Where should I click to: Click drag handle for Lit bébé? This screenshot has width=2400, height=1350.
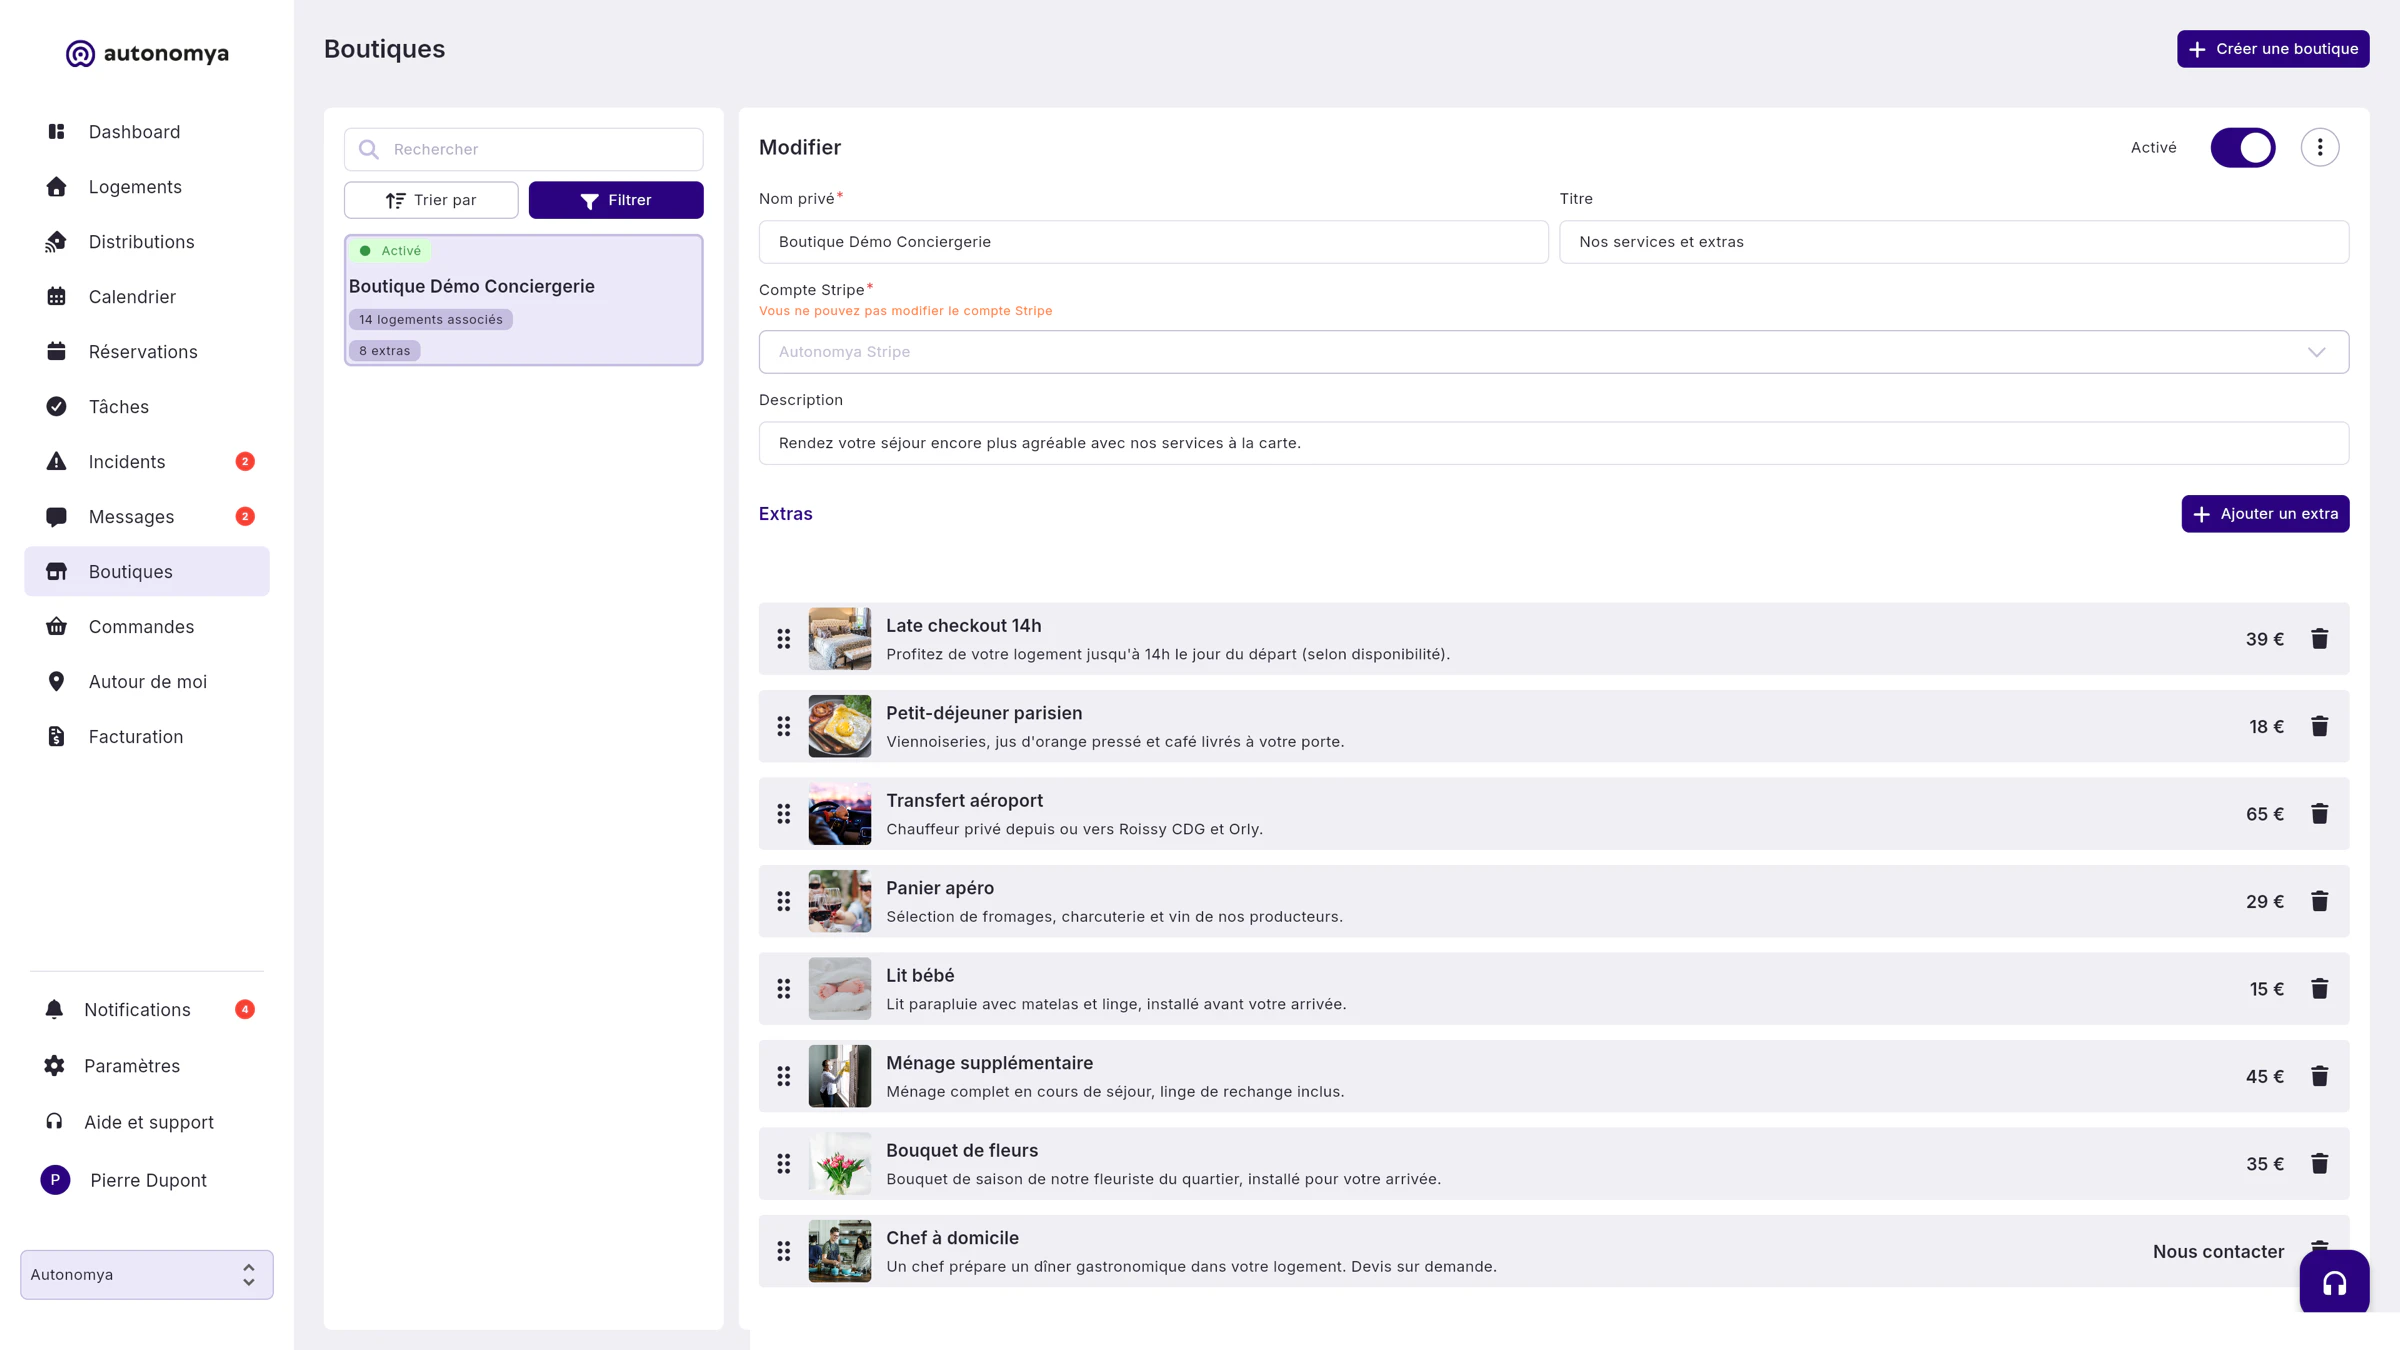click(784, 989)
